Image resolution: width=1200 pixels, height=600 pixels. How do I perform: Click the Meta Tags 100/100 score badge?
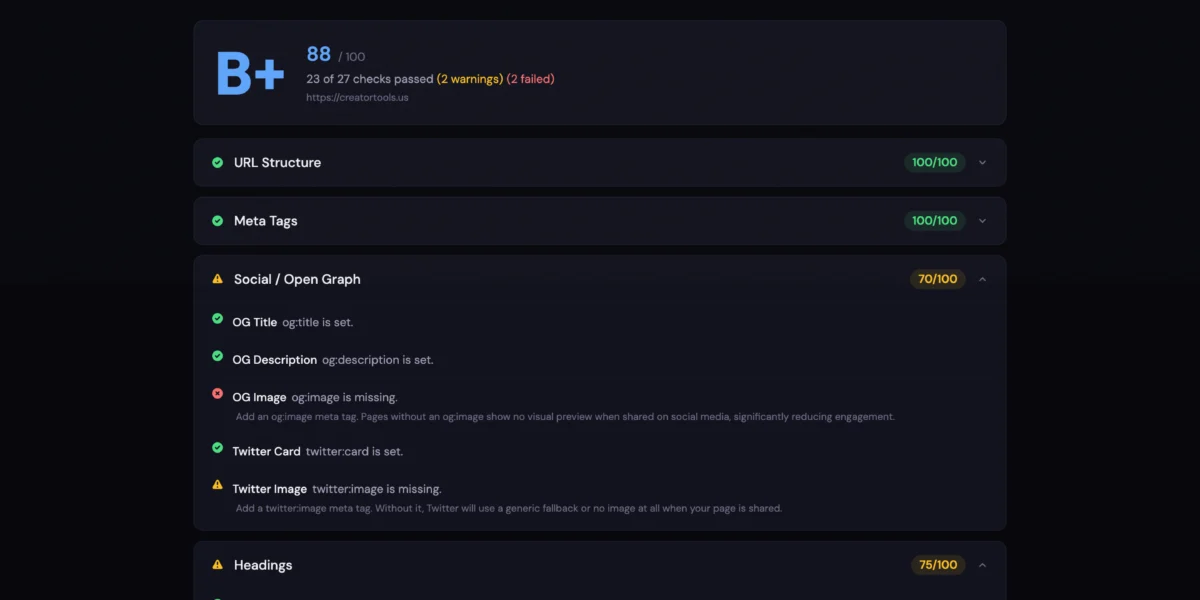(x=934, y=221)
